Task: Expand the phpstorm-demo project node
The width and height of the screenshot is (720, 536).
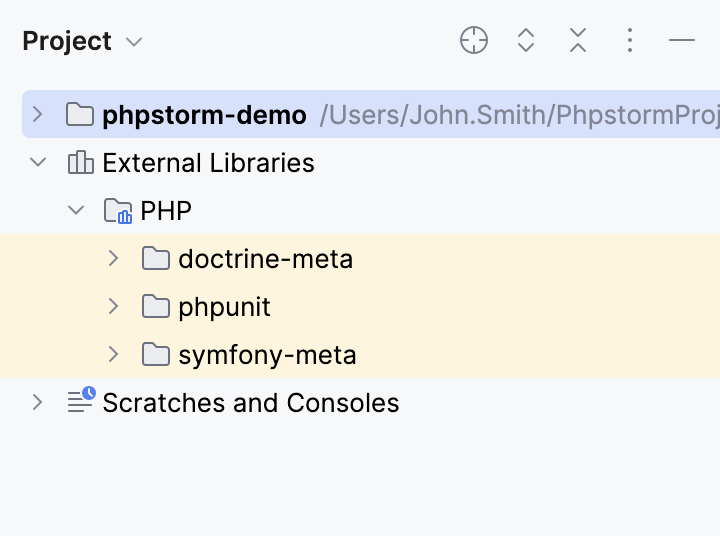Action: click(38, 115)
